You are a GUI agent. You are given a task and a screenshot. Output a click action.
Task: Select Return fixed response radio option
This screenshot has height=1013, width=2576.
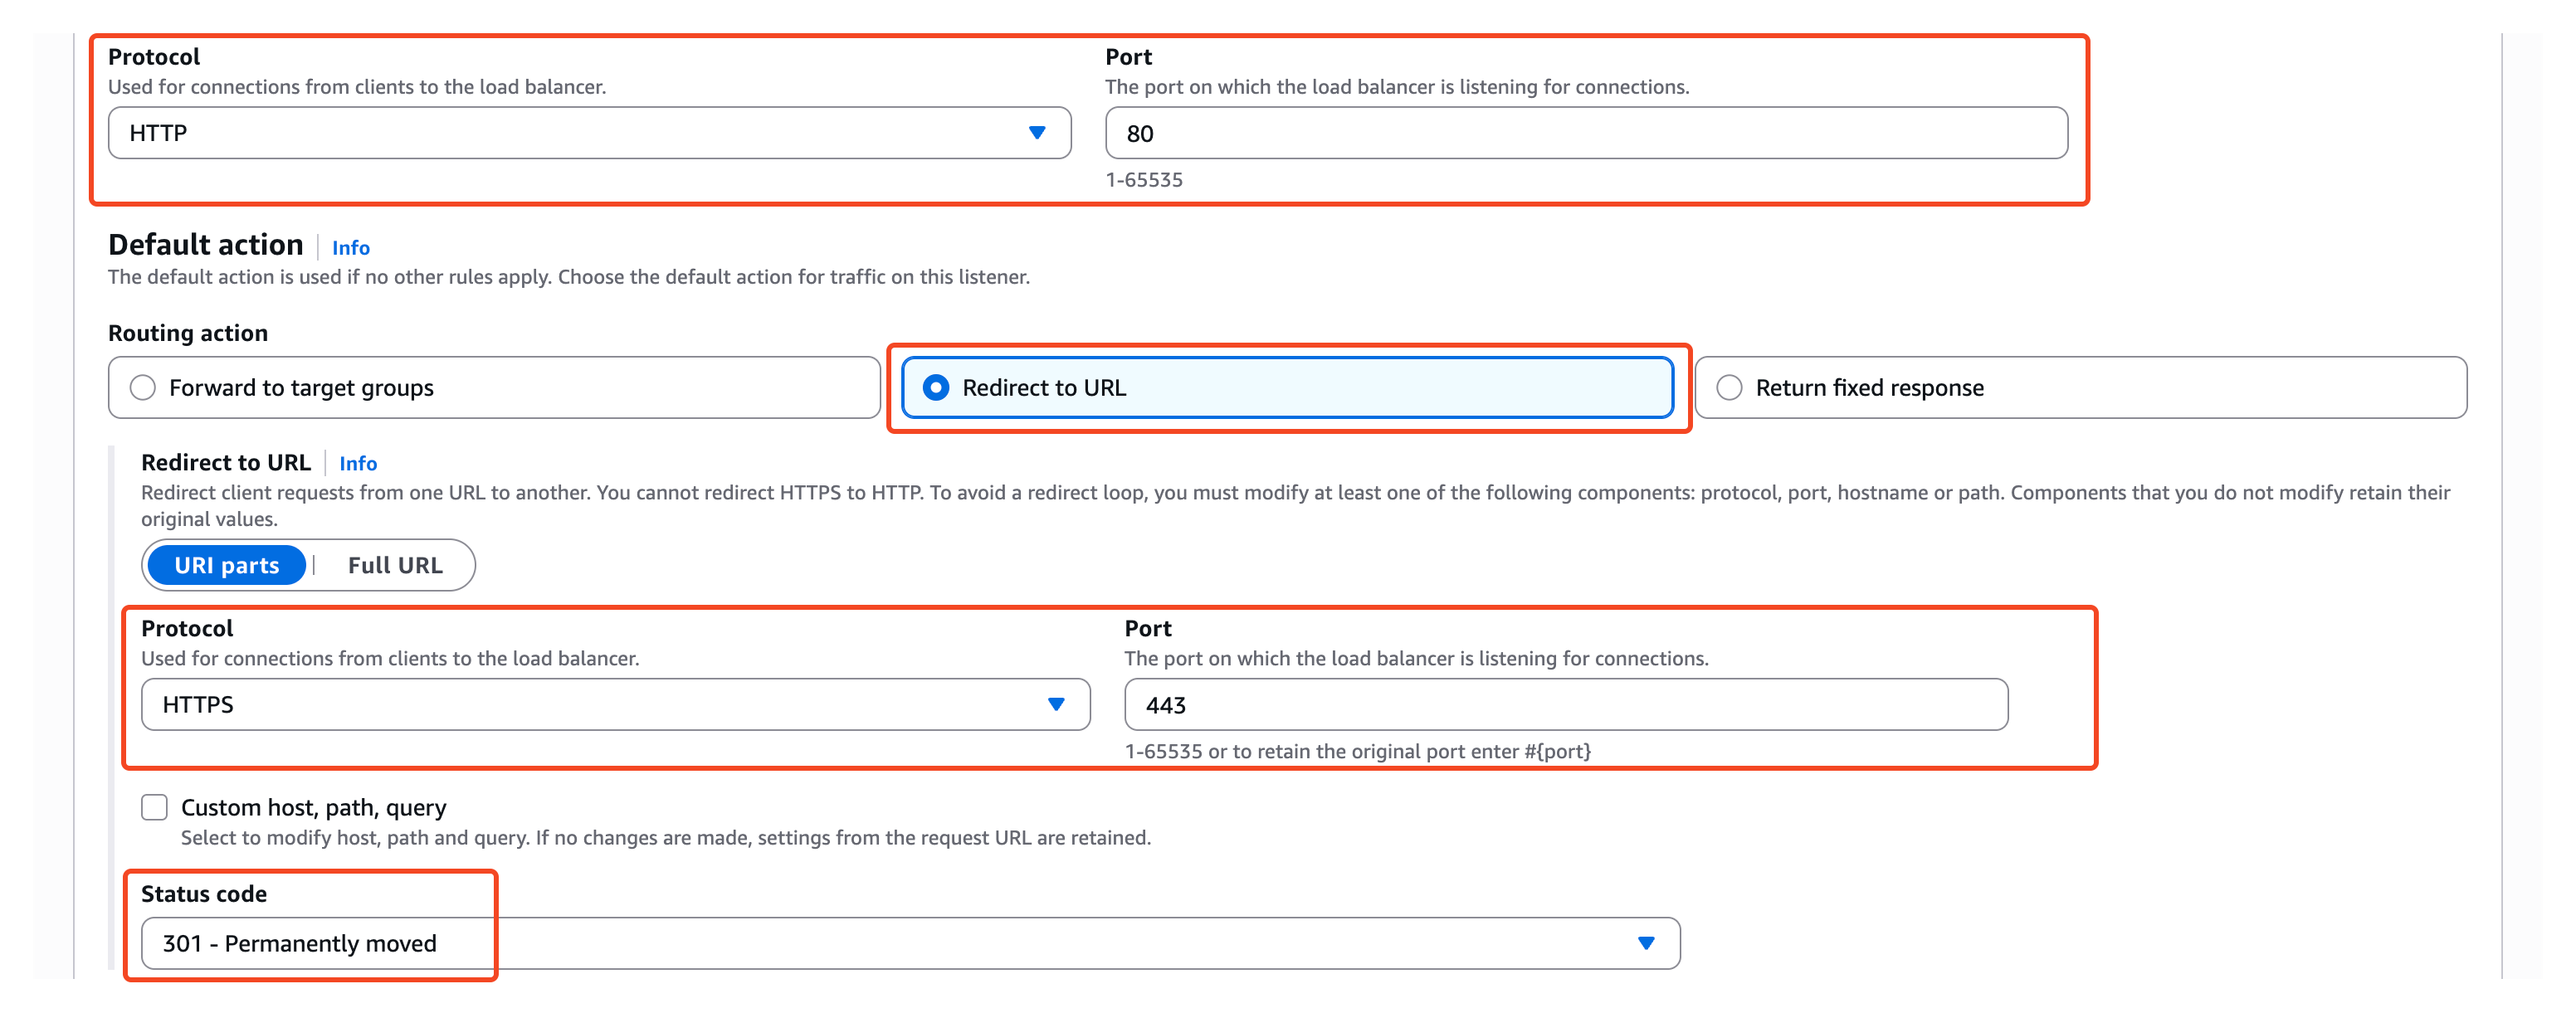(1729, 388)
